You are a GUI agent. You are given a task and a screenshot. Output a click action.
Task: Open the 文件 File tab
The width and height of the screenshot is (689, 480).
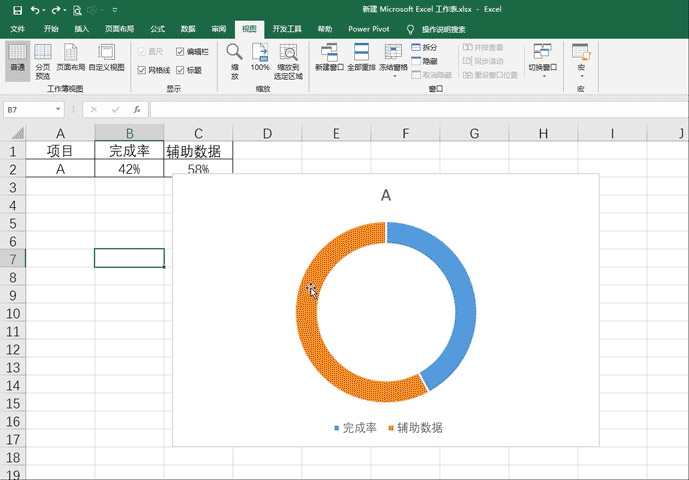click(x=18, y=29)
